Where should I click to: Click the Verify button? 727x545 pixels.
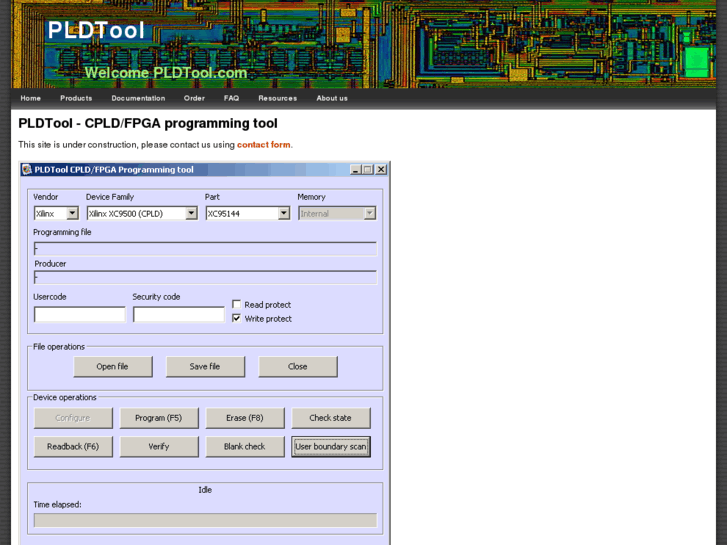point(159,447)
